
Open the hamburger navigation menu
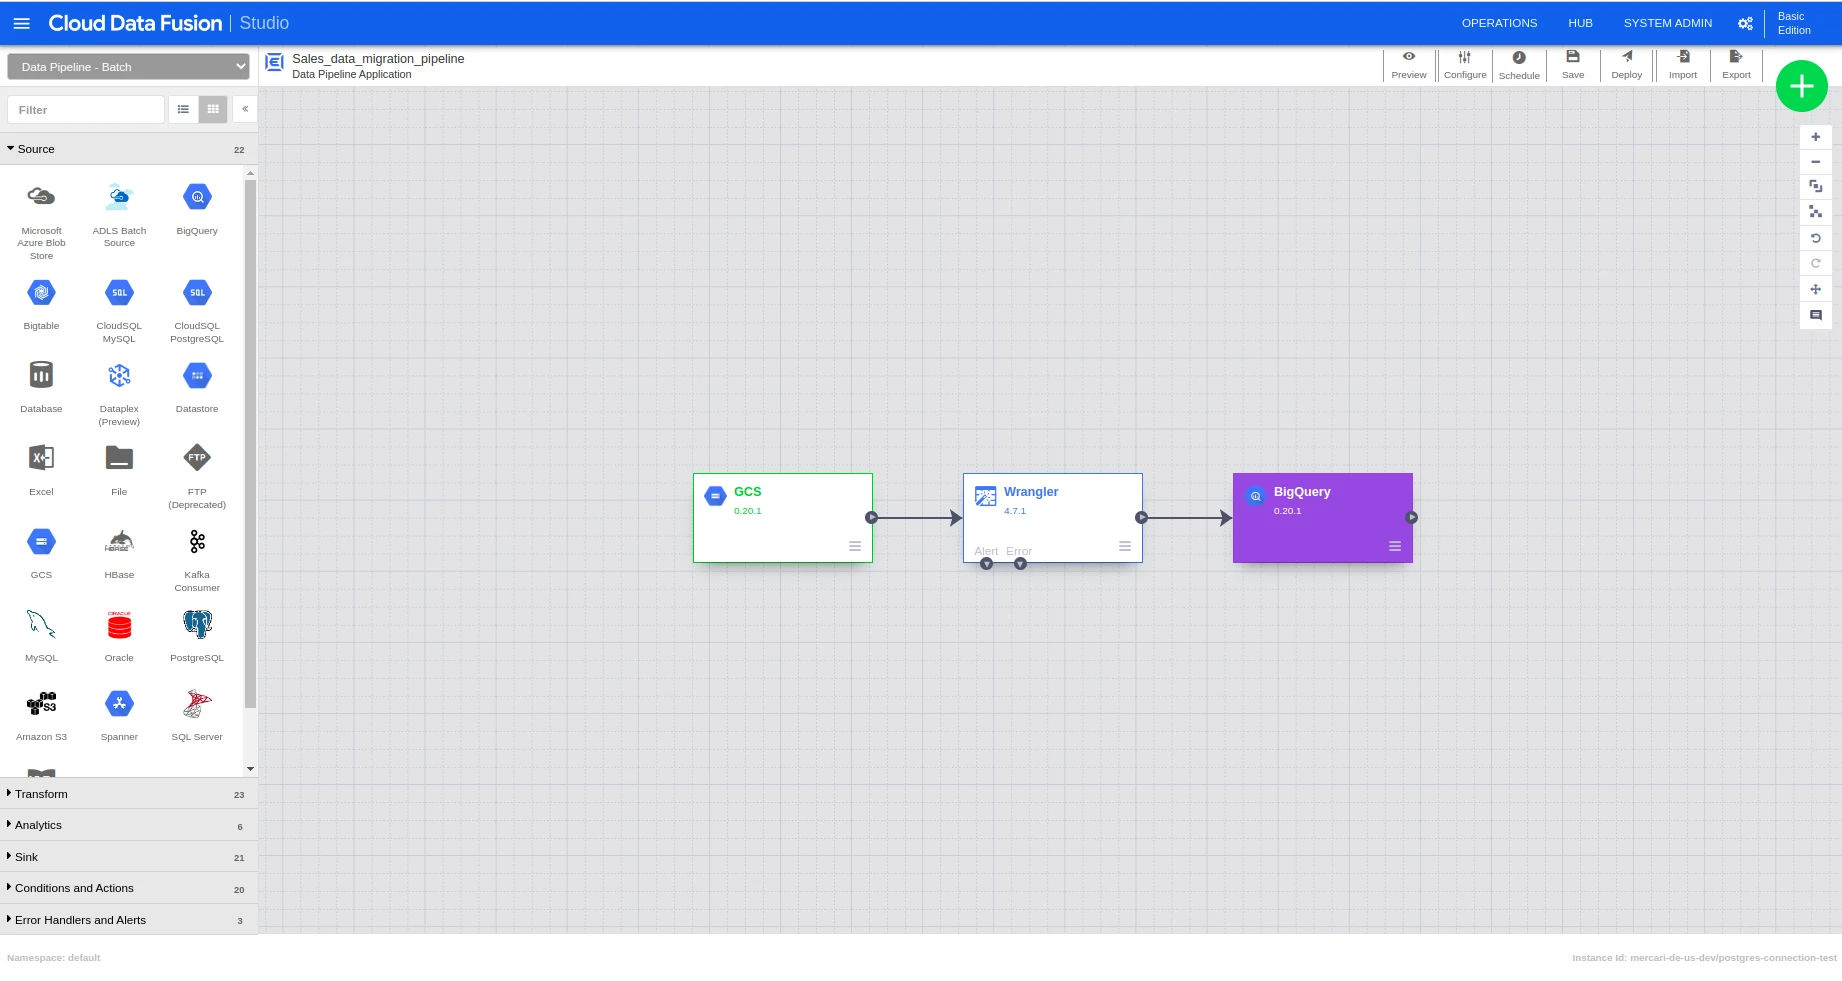point(21,23)
